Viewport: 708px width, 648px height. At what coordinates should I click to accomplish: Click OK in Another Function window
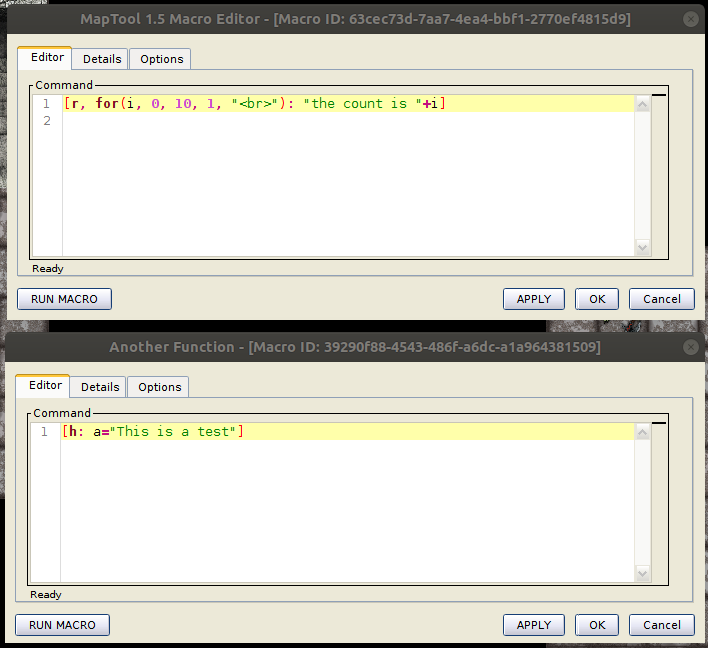(597, 625)
